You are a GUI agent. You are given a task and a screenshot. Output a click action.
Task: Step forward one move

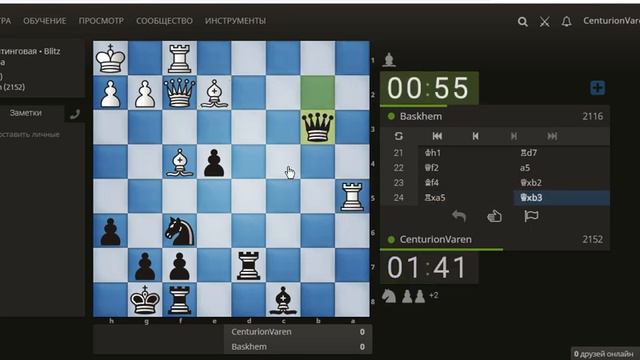point(513,136)
